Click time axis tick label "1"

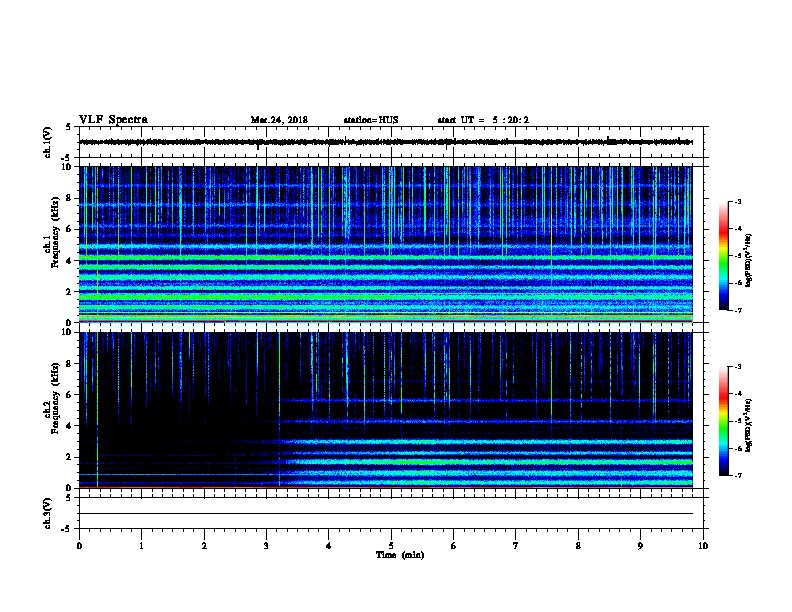(x=141, y=546)
